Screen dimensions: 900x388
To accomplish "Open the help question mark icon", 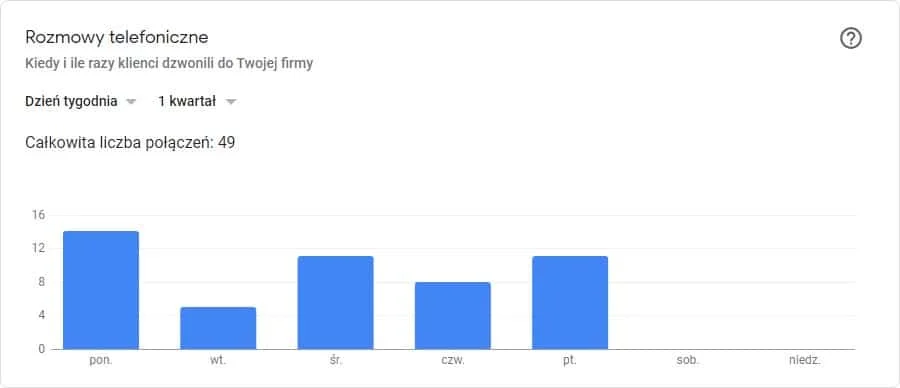I will click(851, 38).
